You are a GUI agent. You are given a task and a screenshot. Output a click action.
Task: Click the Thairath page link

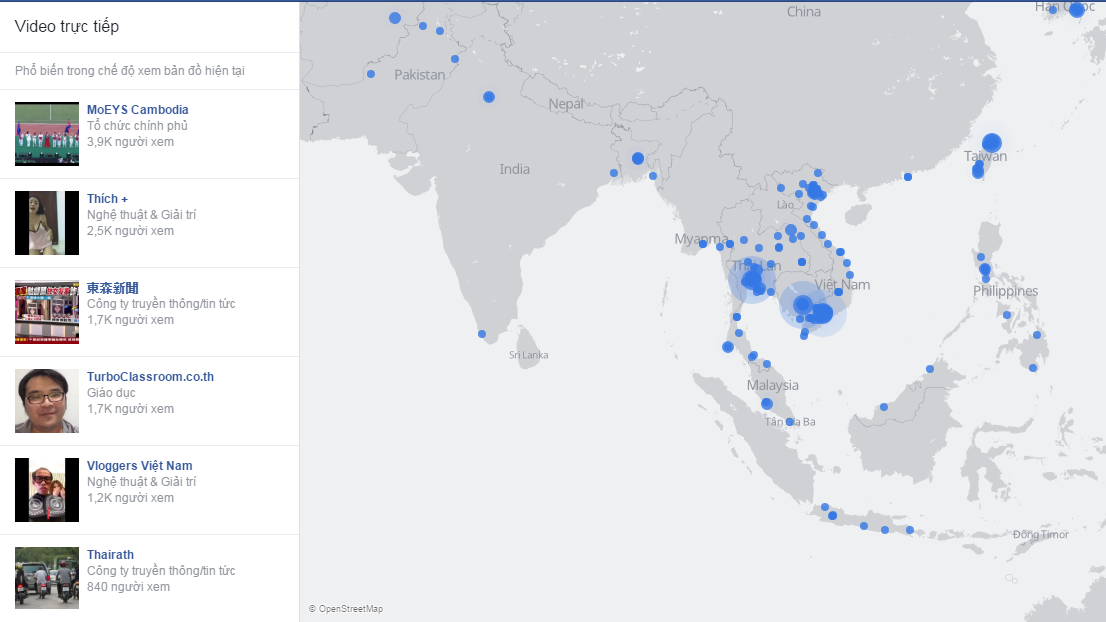110,554
